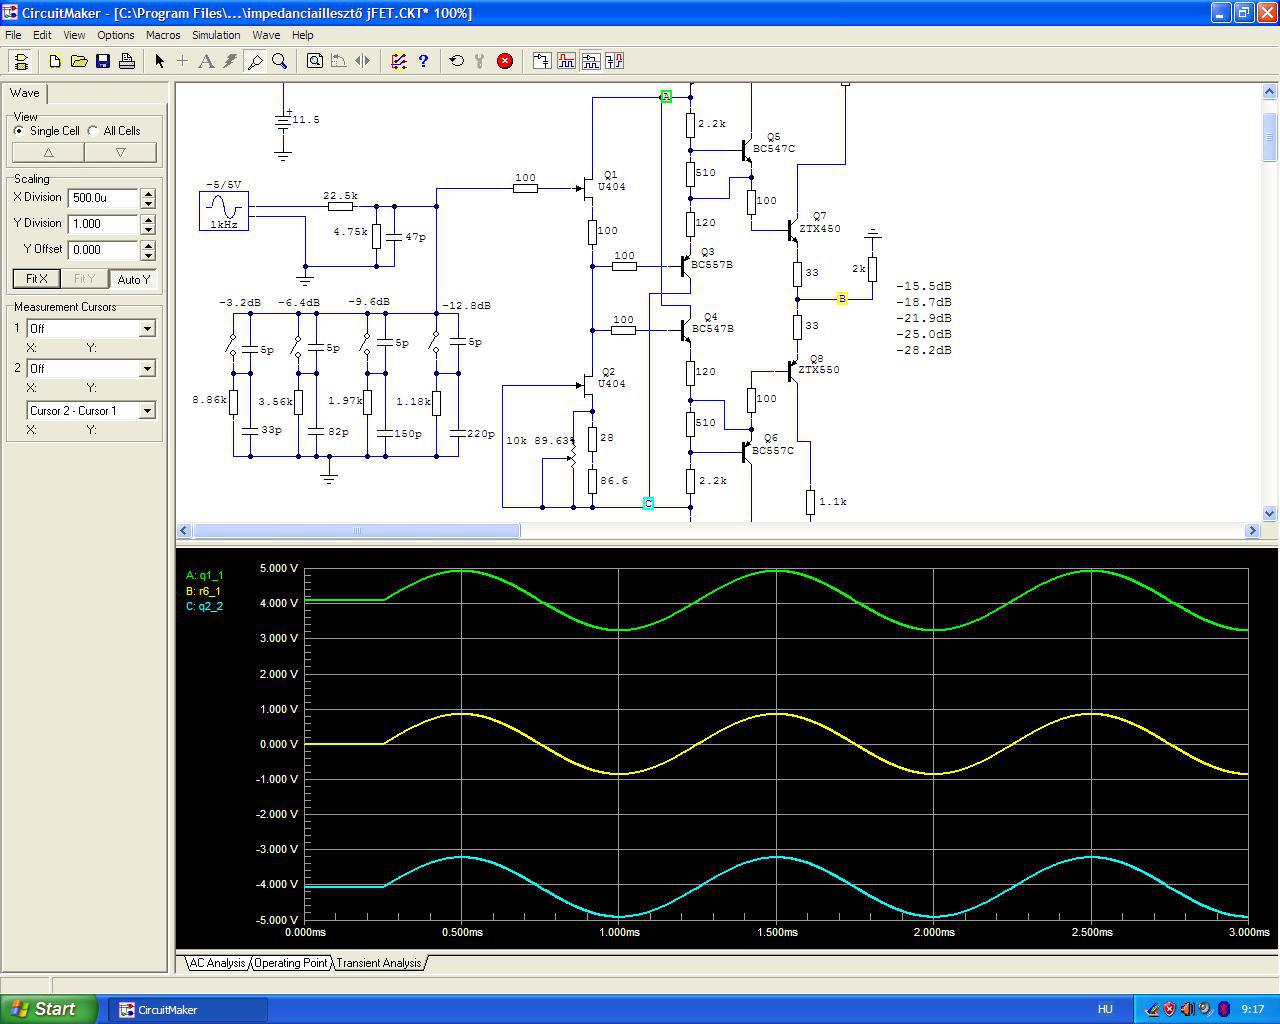This screenshot has width=1280, height=1024.
Task: Click the New file toolbar icon
Action: pyautogui.click(x=55, y=61)
